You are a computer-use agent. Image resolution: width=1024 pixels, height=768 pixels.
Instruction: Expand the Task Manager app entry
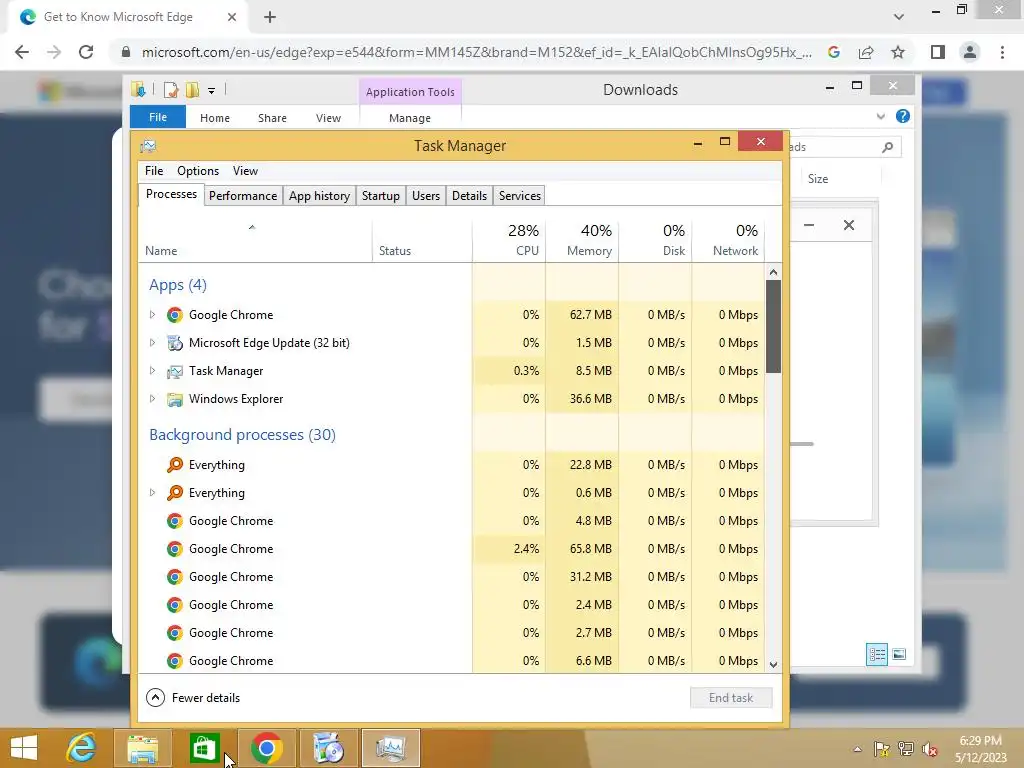[x=152, y=371]
